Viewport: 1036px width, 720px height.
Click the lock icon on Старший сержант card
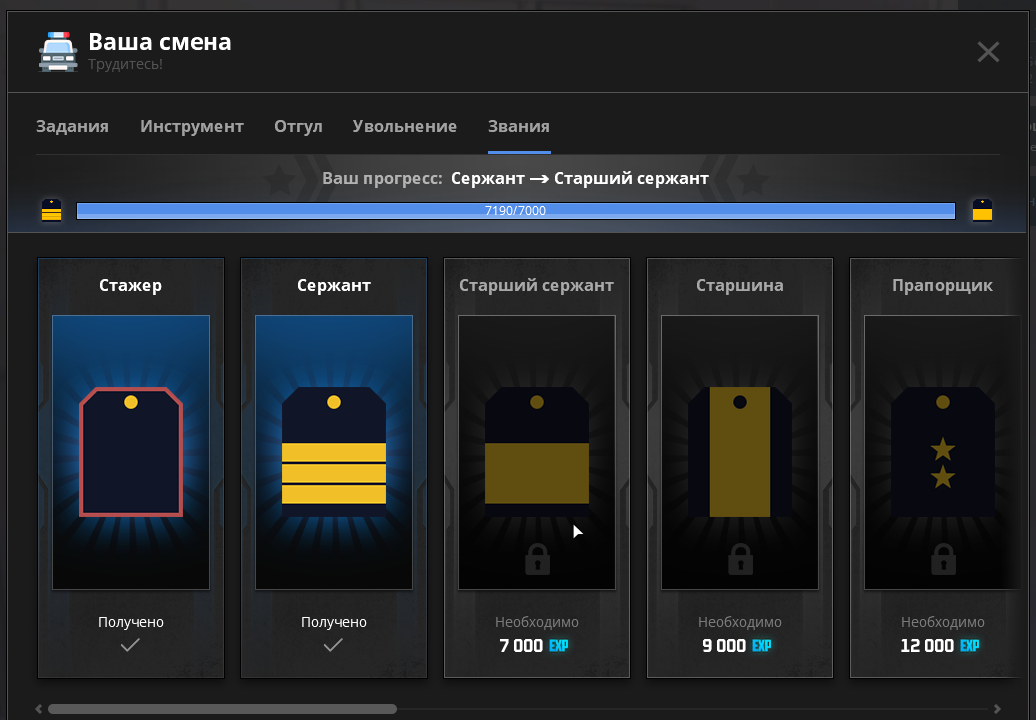[x=537, y=560]
